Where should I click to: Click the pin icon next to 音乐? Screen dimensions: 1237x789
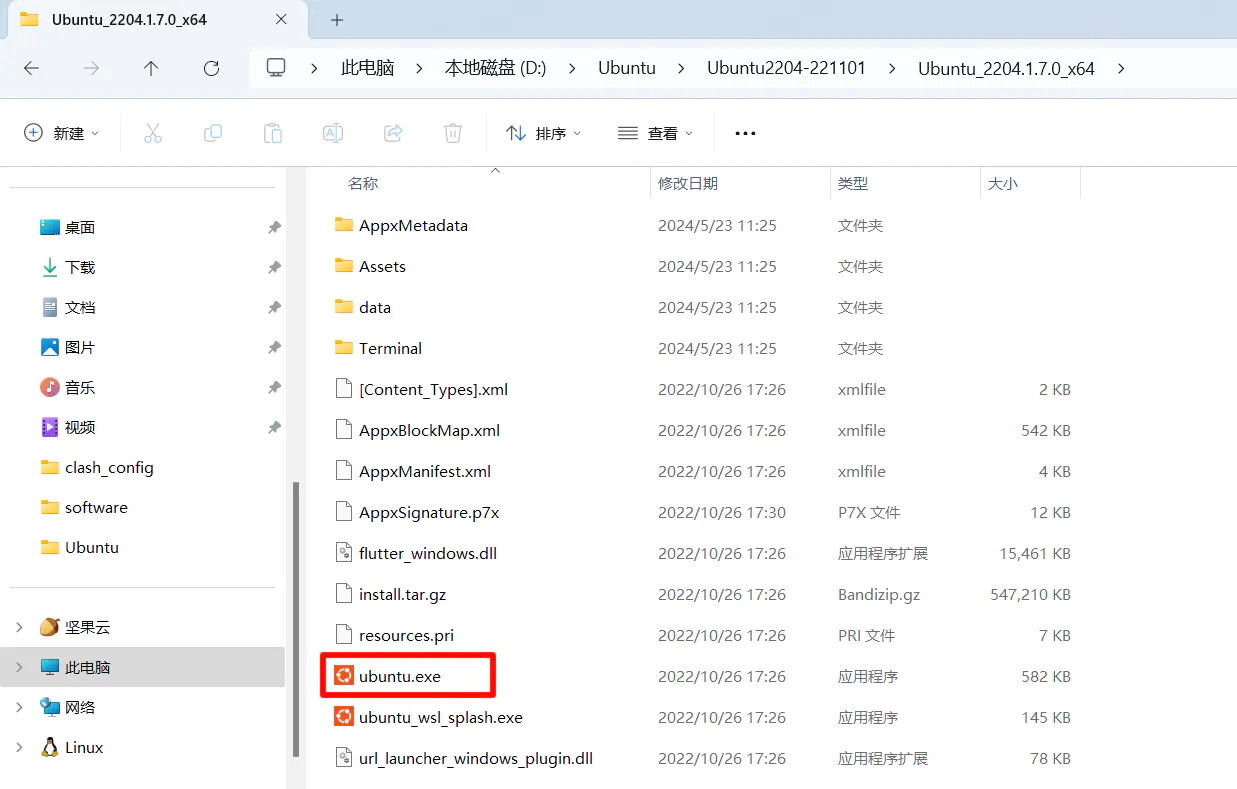(x=274, y=388)
